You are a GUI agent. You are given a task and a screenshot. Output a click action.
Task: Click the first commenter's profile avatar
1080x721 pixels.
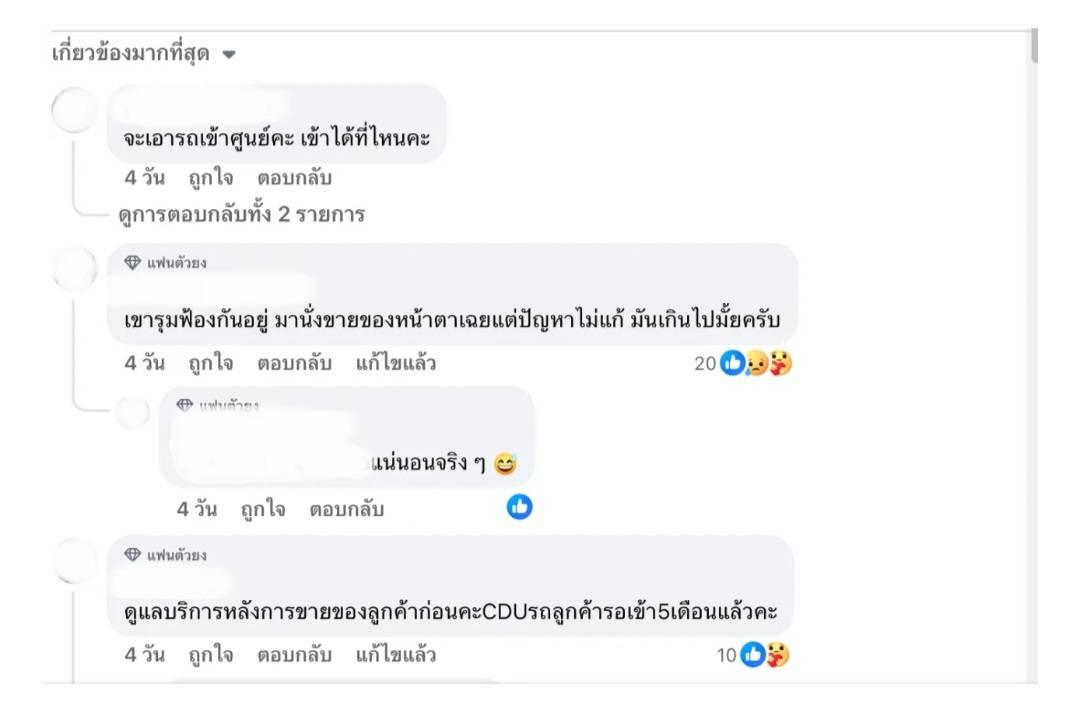click(x=74, y=110)
